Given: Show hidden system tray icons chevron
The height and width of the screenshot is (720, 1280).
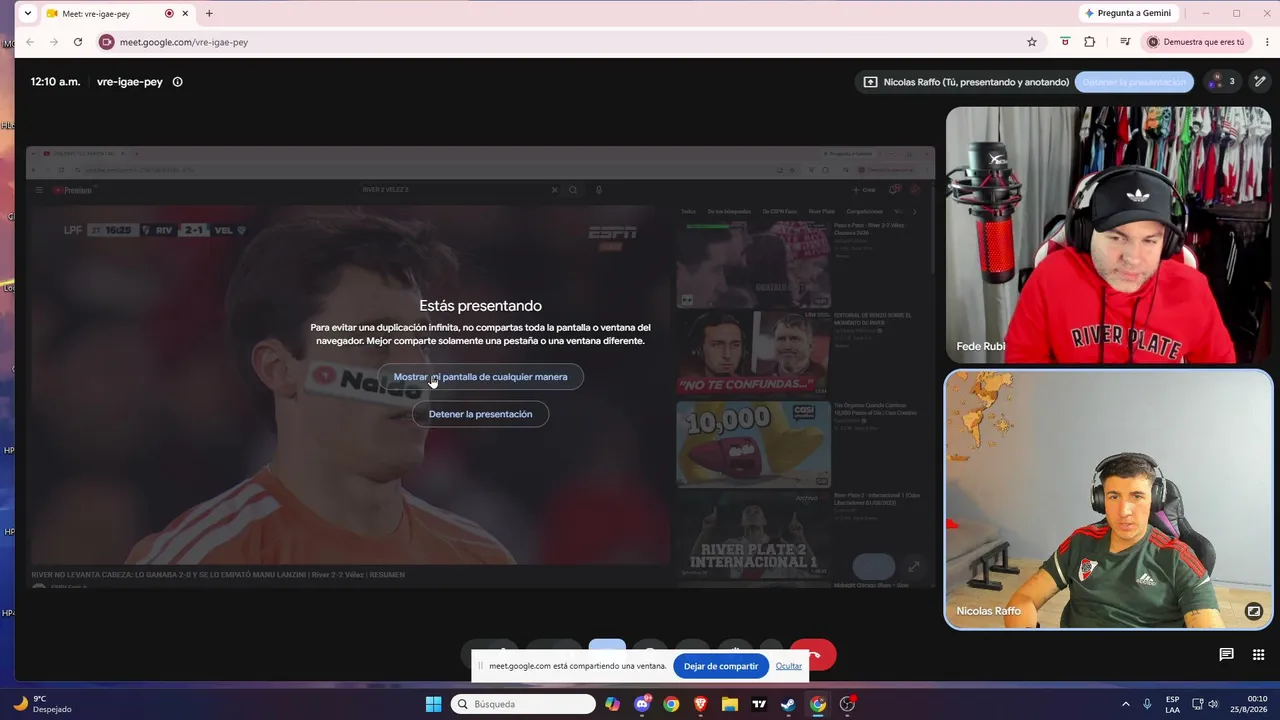Looking at the screenshot, I should [x=1125, y=704].
